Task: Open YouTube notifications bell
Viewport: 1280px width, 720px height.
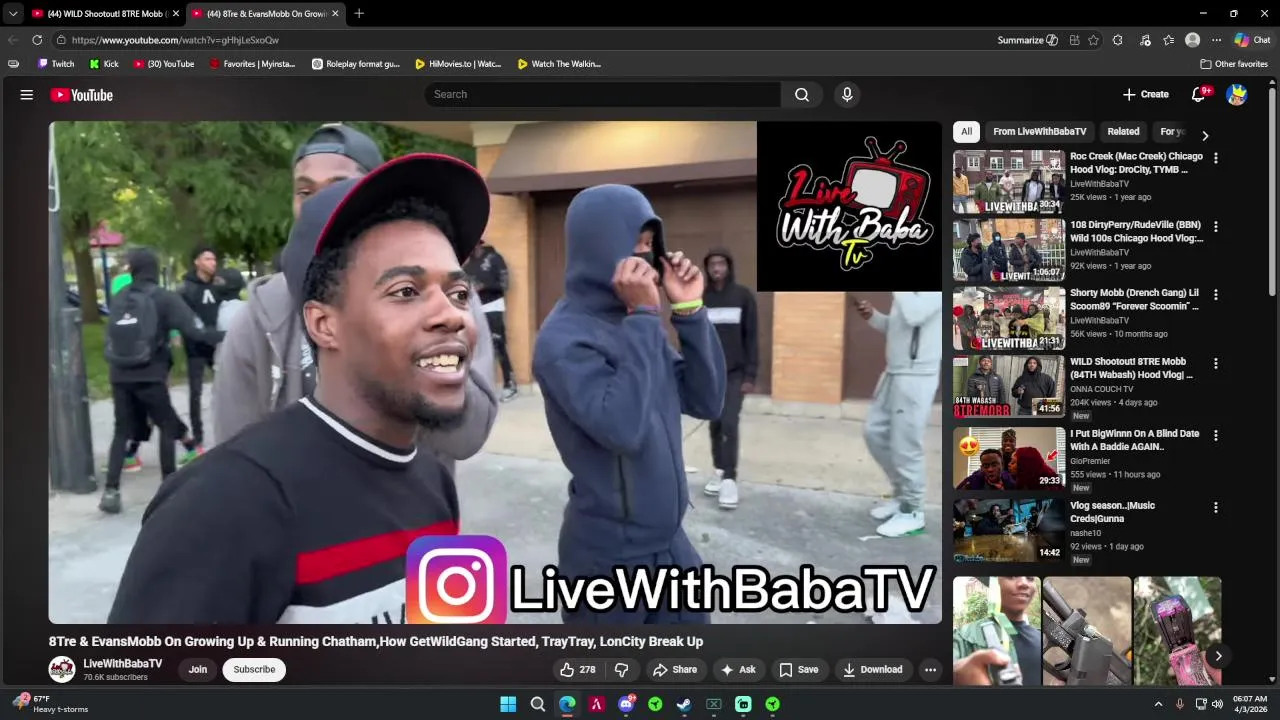Action: point(1199,94)
